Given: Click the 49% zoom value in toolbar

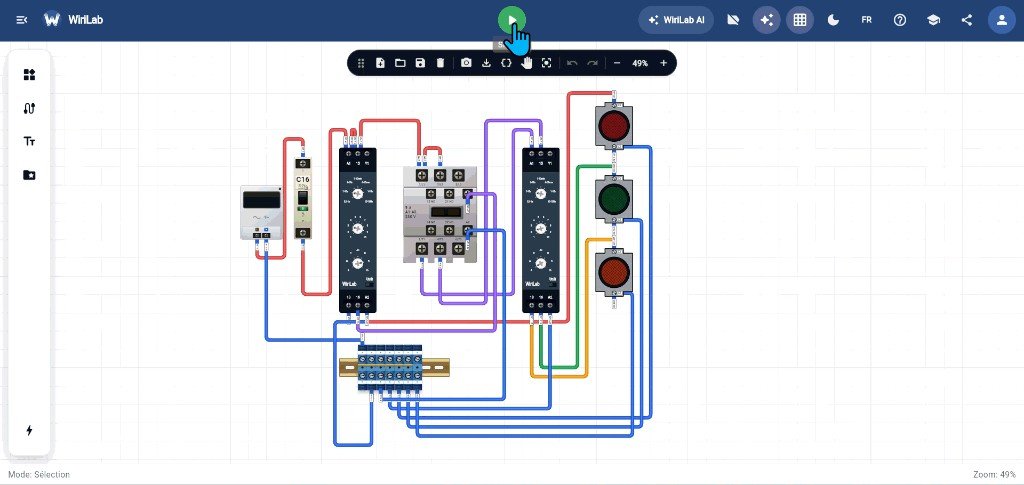Looking at the screenshot, I should (x=640, y=63).
